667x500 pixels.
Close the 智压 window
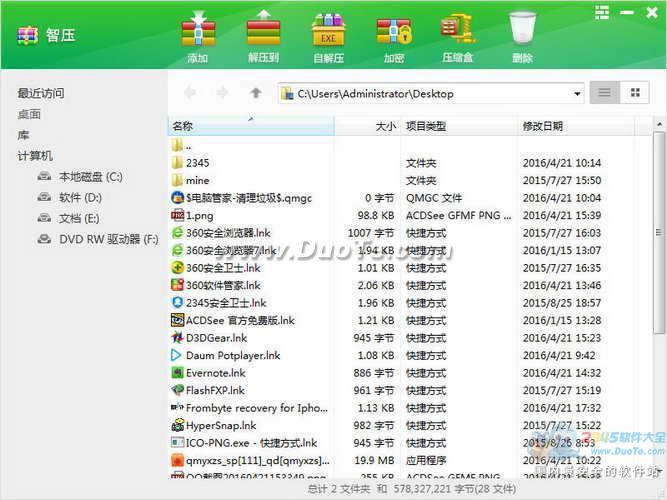tap(652, 13)
